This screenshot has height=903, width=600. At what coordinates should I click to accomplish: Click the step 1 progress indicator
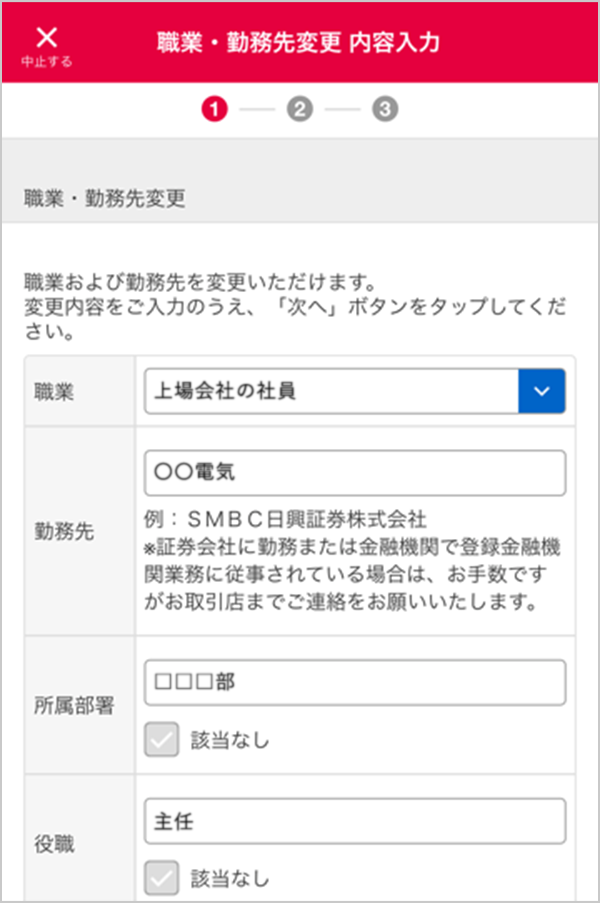pos(214,109)
